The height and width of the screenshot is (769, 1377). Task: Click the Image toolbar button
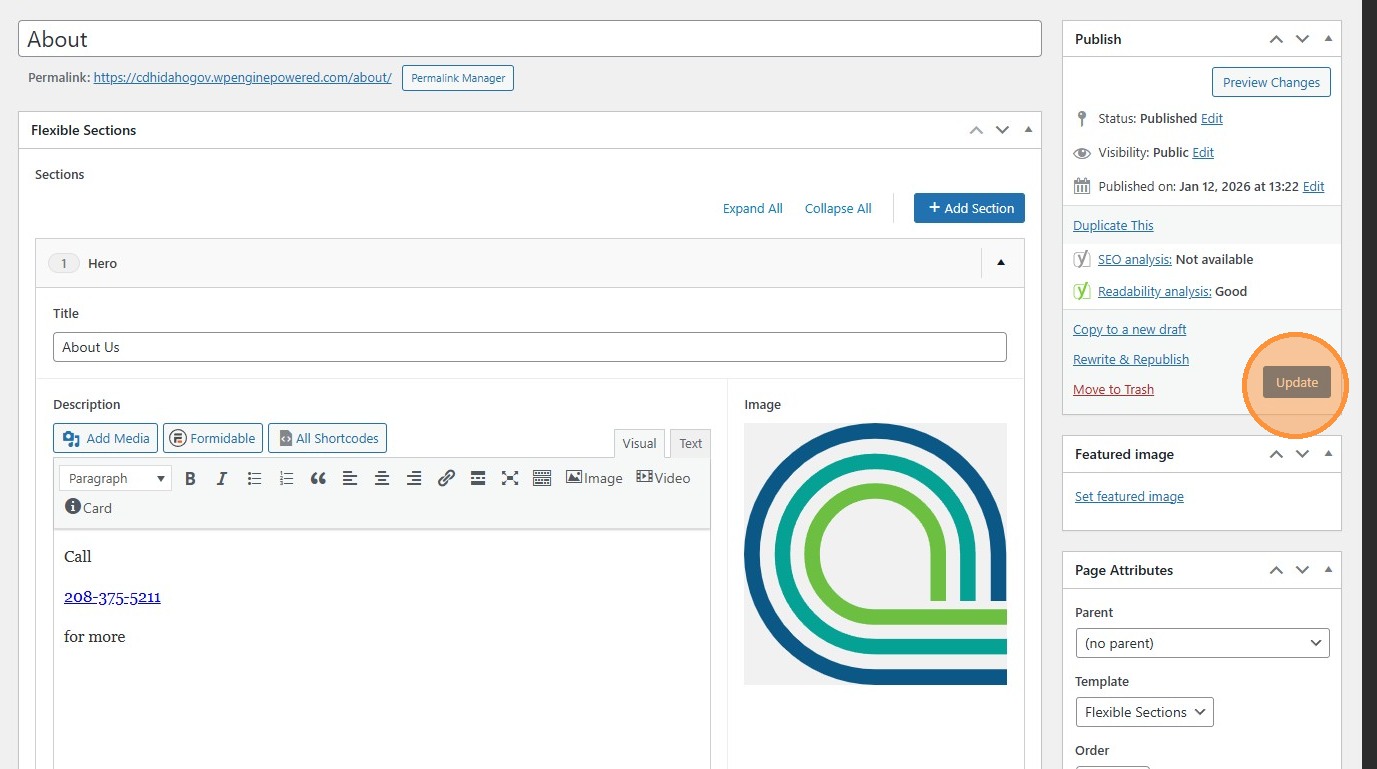click(594, 478)
